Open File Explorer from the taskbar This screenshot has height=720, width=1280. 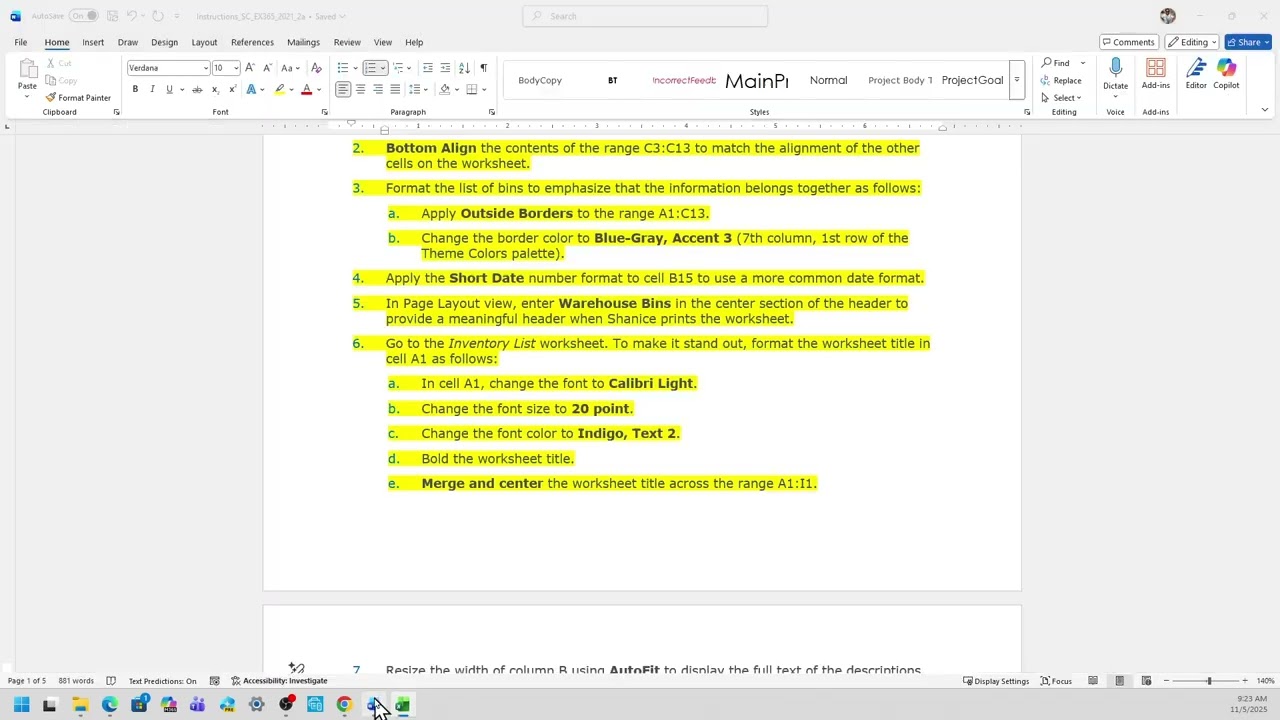coord(80,705)
